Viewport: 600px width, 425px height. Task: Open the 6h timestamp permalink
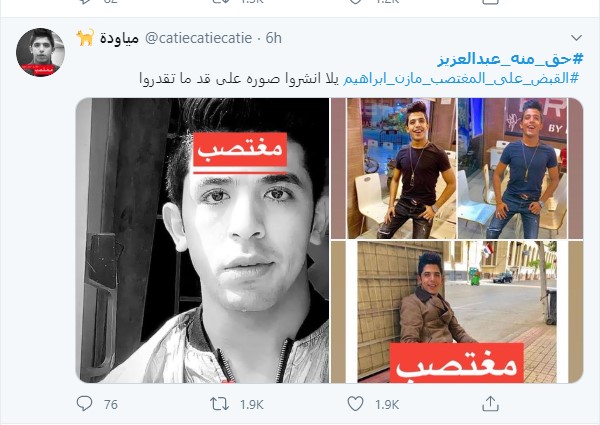274,38
